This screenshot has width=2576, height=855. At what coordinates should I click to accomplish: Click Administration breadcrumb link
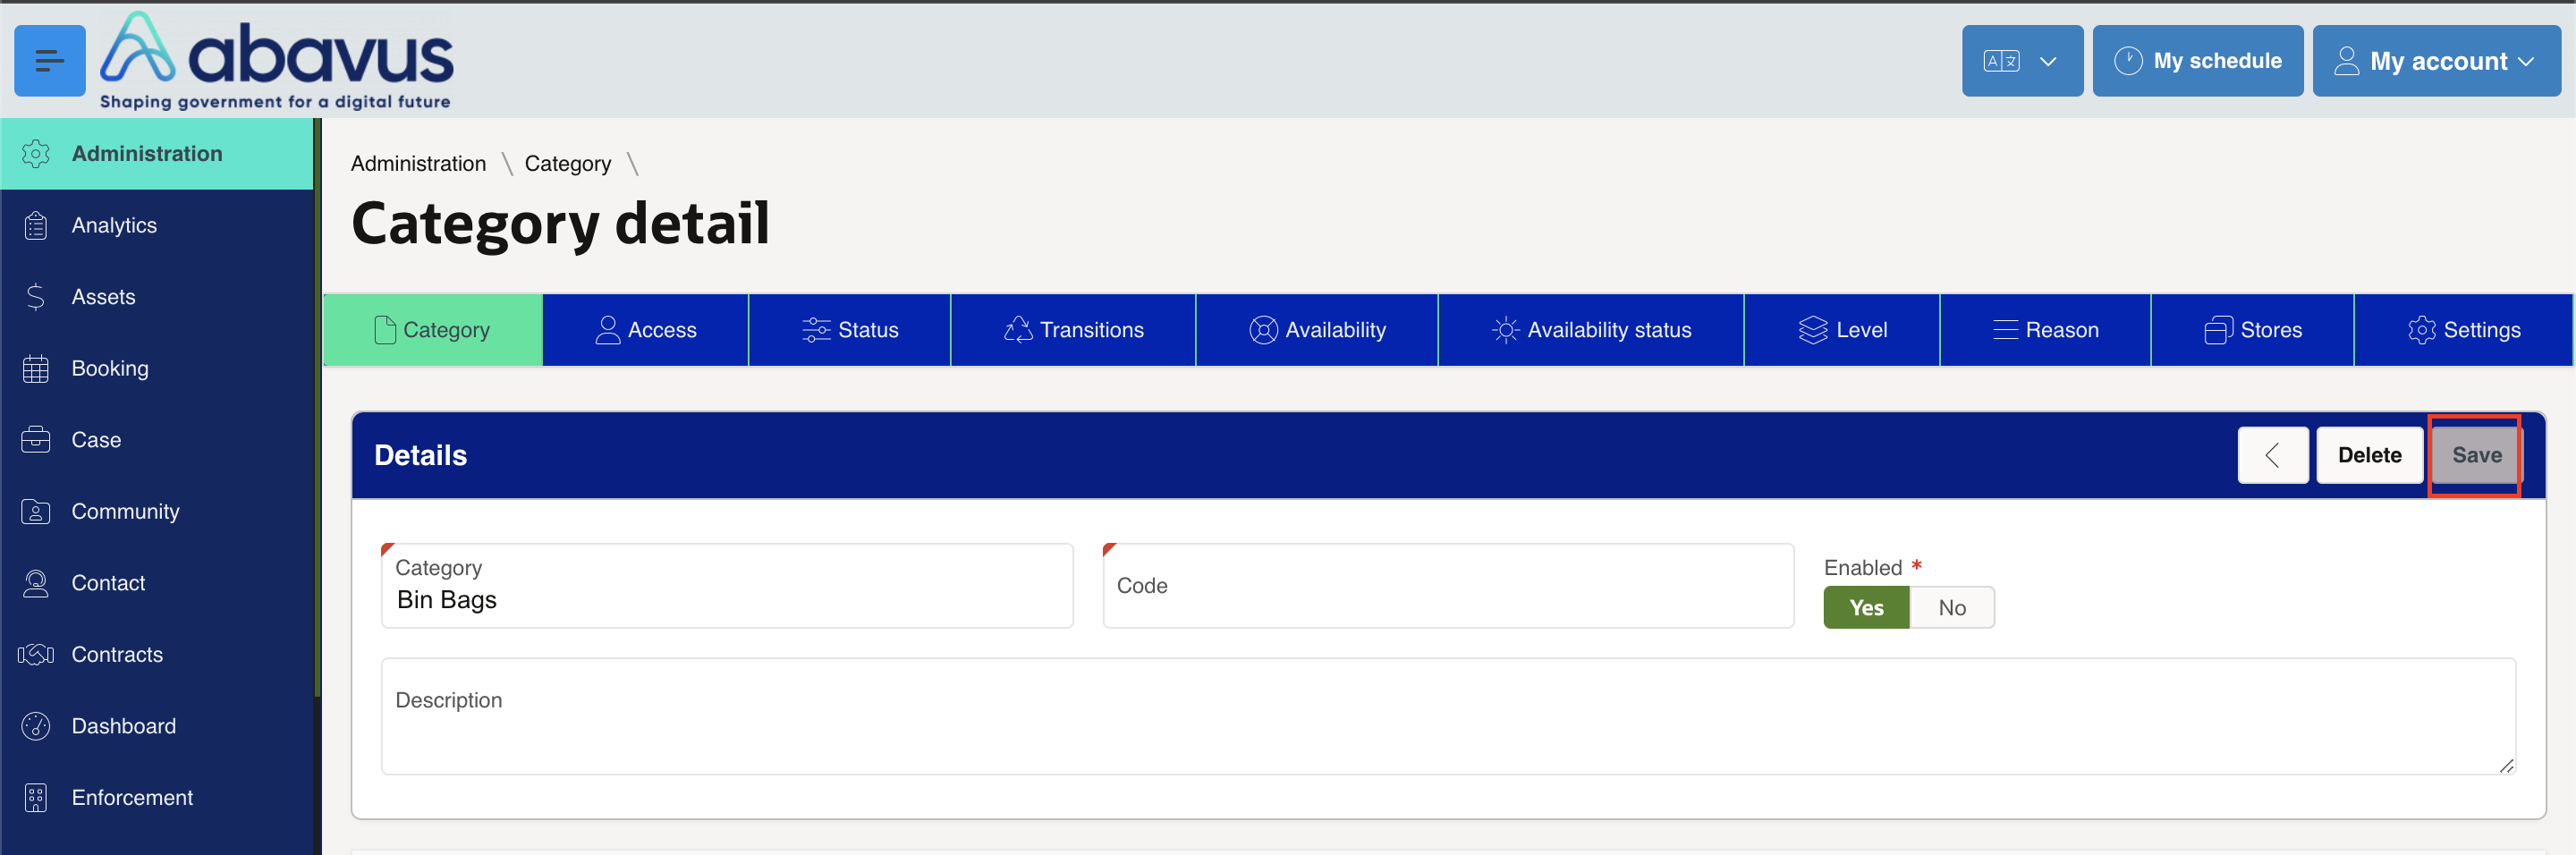click(418, 163)
